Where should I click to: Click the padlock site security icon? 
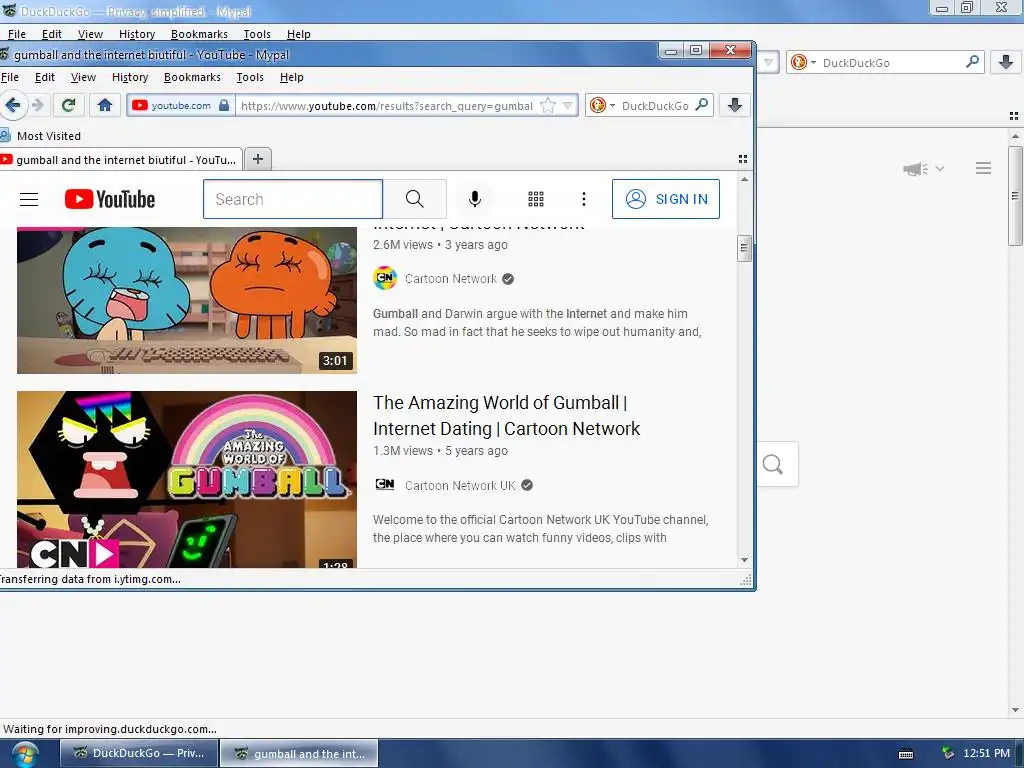tap(224, 105)
